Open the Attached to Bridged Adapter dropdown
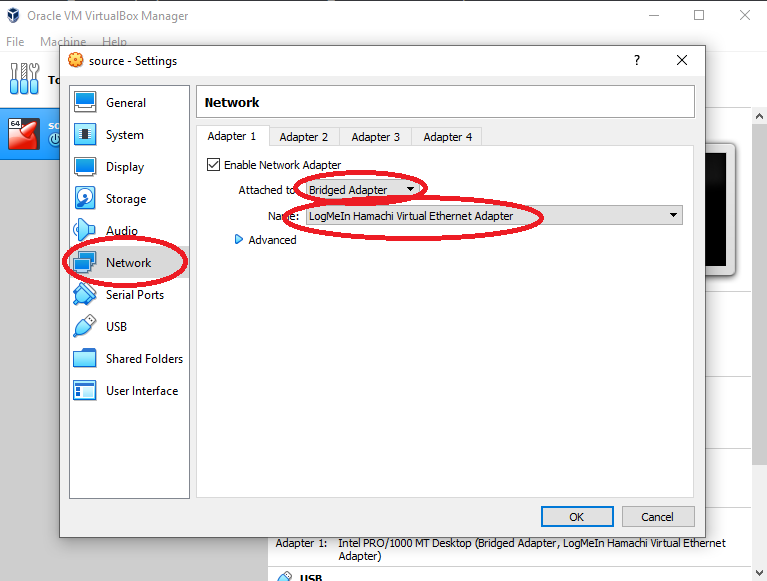Screen dimensions: 767x581 362,189
